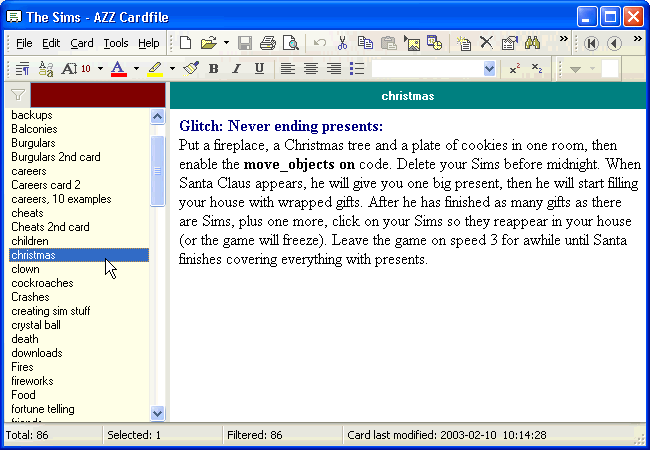The width and height of the screenshot is (650, 450).
Task: Open the Help menu
Action: (x=149, y=43)
